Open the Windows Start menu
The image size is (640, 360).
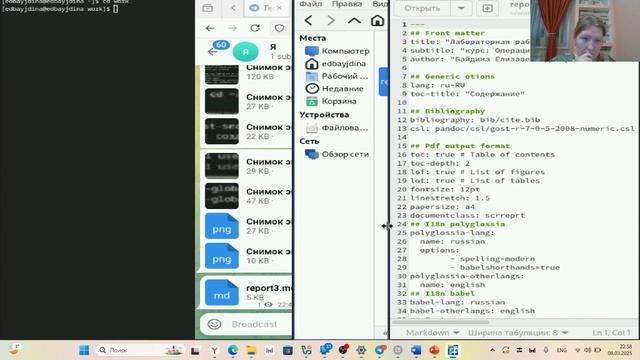[x=84, y=350]
